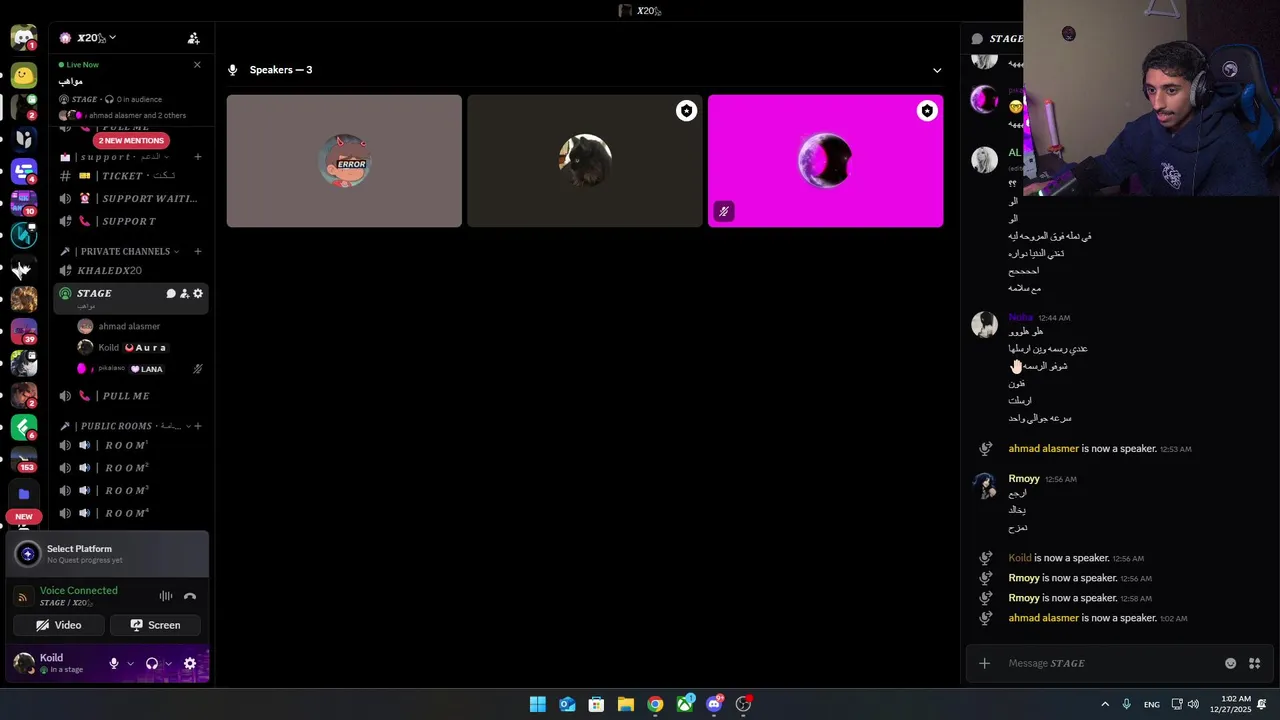Open yellow smiley server icon
This screenshot has width=1280, height=720.
coord(24,74)
